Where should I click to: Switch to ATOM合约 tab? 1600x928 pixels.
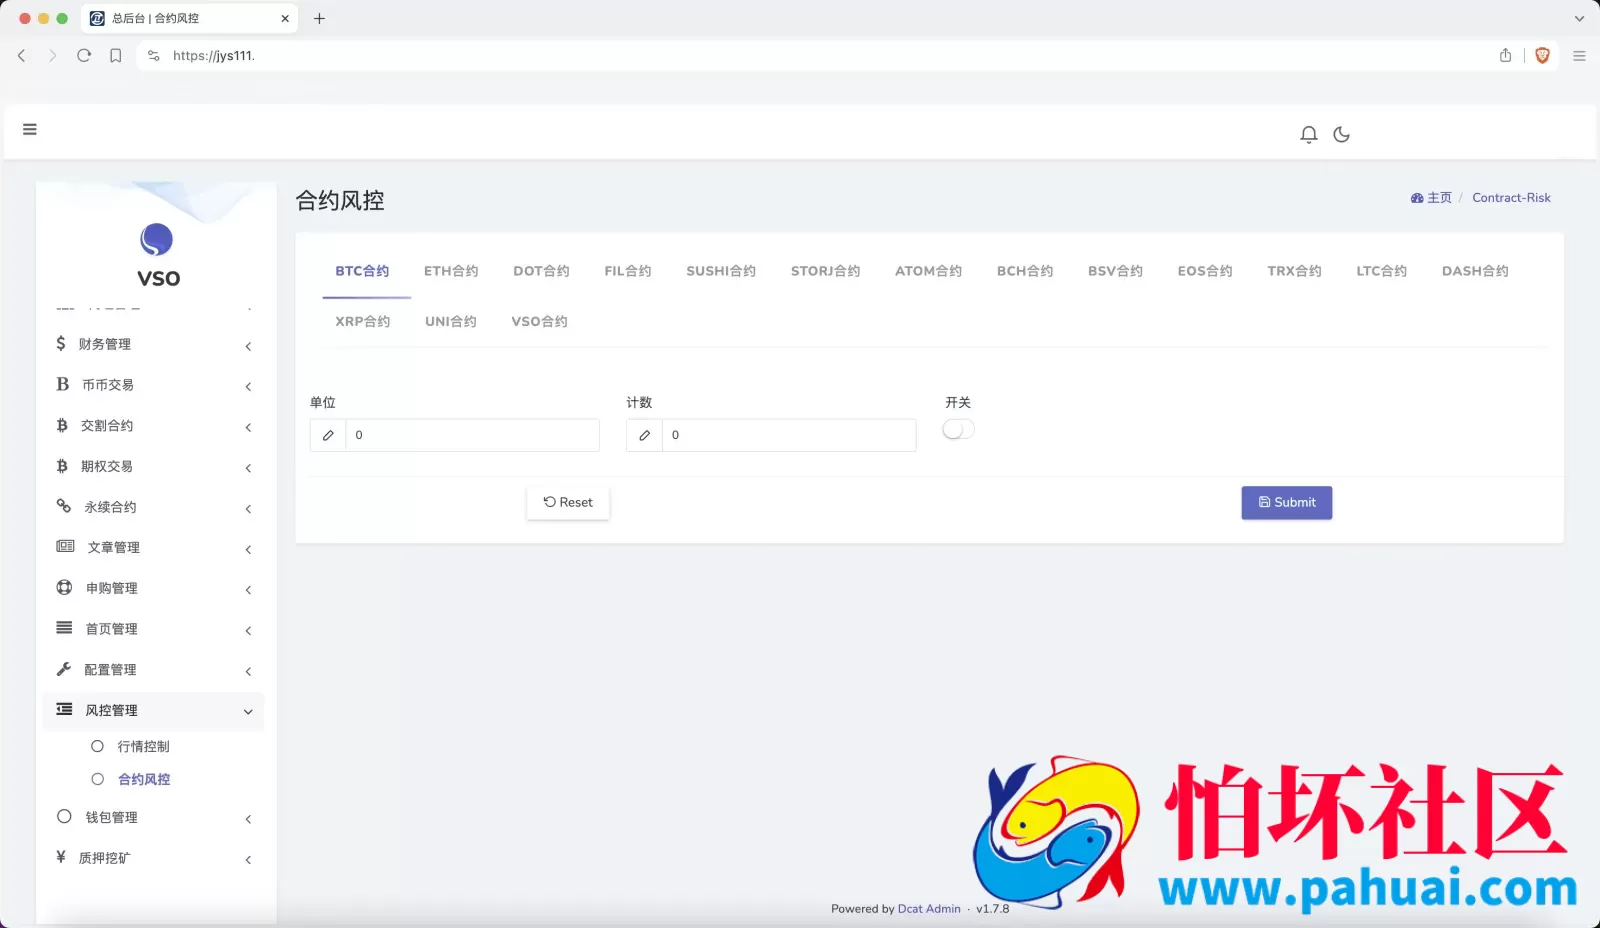click(928, 271)
